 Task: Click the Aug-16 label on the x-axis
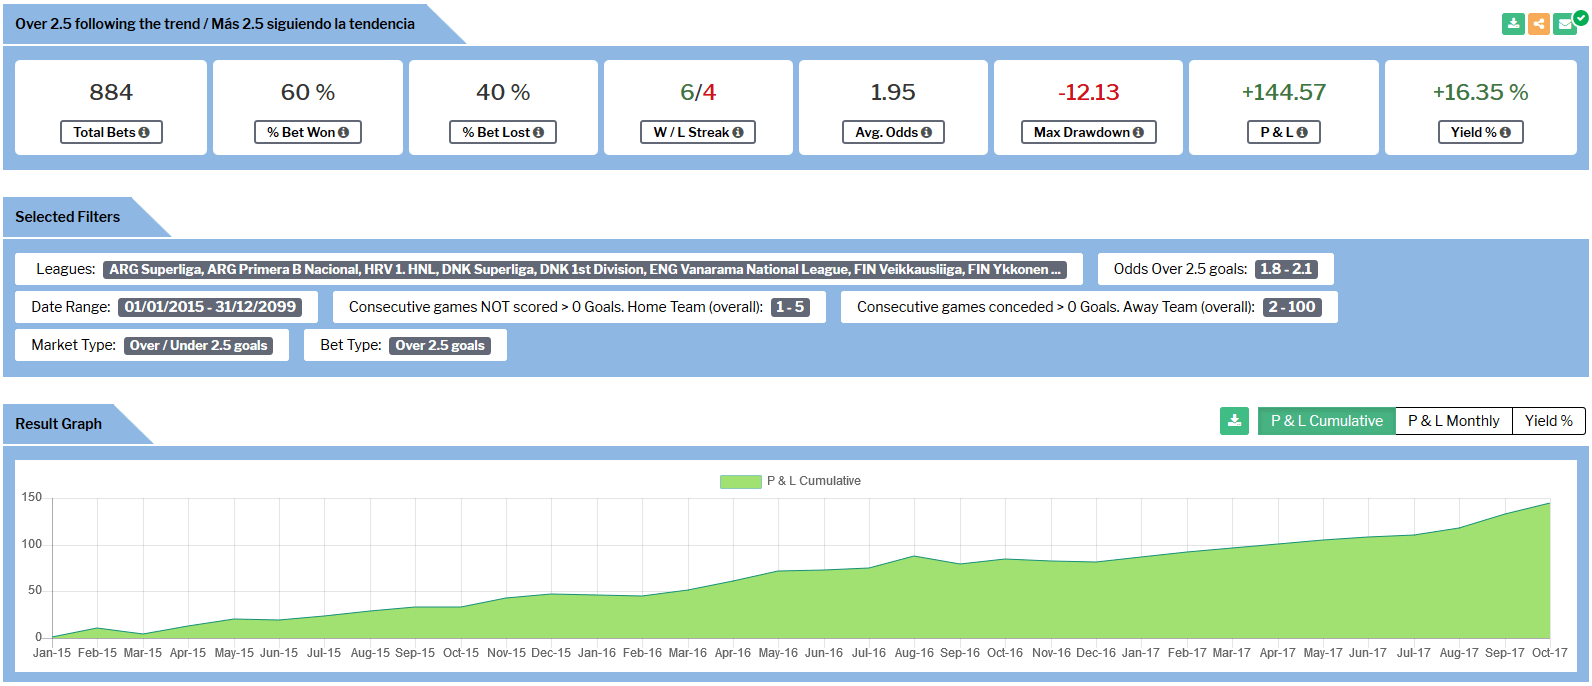[914, 653]
